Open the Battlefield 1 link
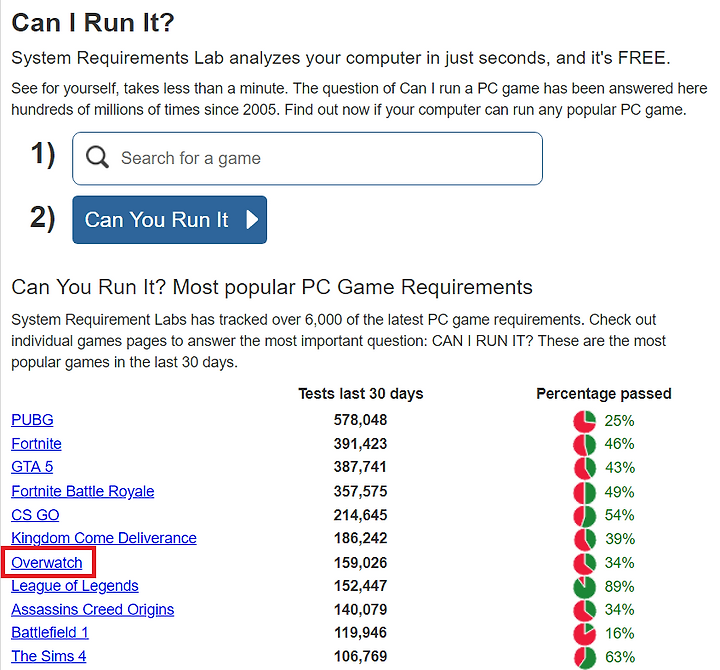Viewport: 720px width, 670px height. tap(50, 633)
